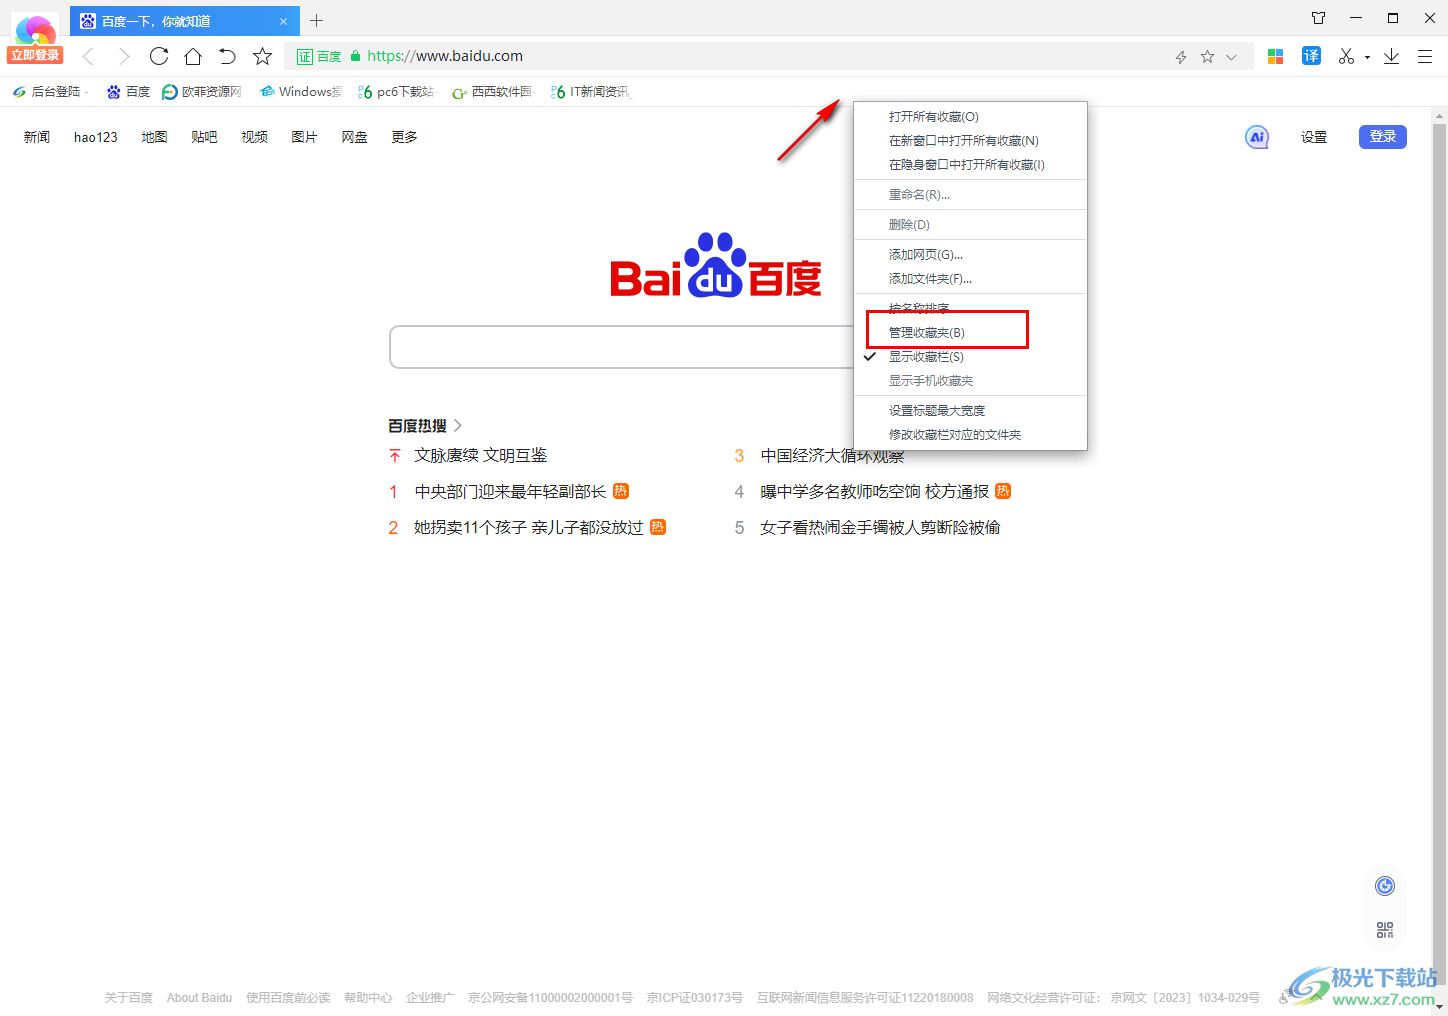This screenshot has height=1016, width=1448.
Task: Choose 管理收藏夹(B) from context menu
Action: click(x=970, y=333)
